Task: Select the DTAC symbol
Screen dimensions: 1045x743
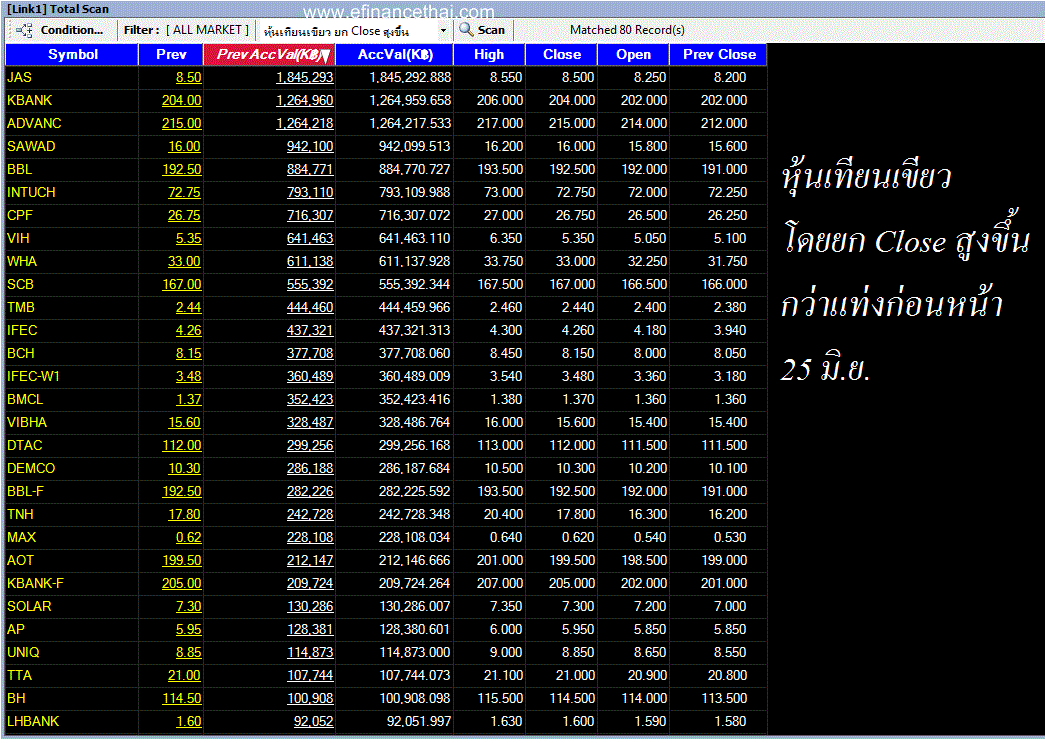Action: tap(24, 445)
